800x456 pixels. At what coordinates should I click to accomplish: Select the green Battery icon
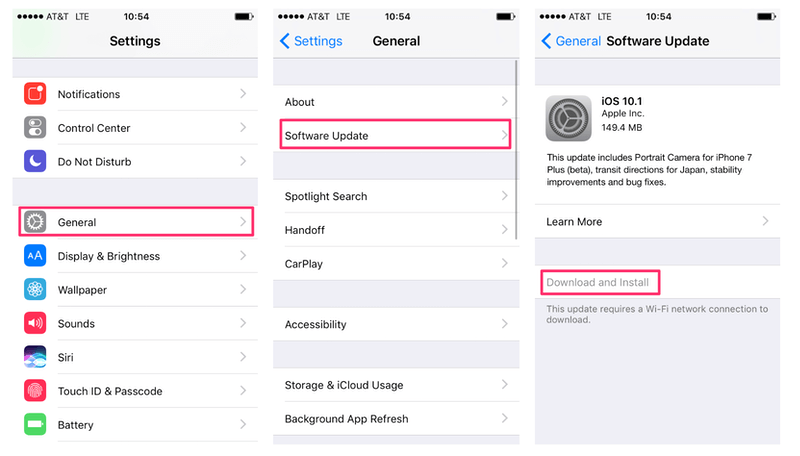click(35, 424)
